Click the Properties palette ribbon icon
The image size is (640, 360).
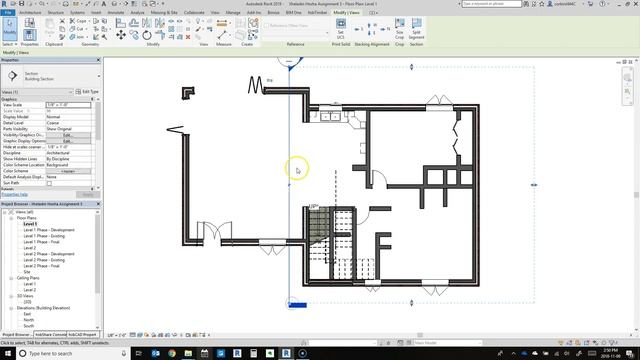tap(29, 35)
